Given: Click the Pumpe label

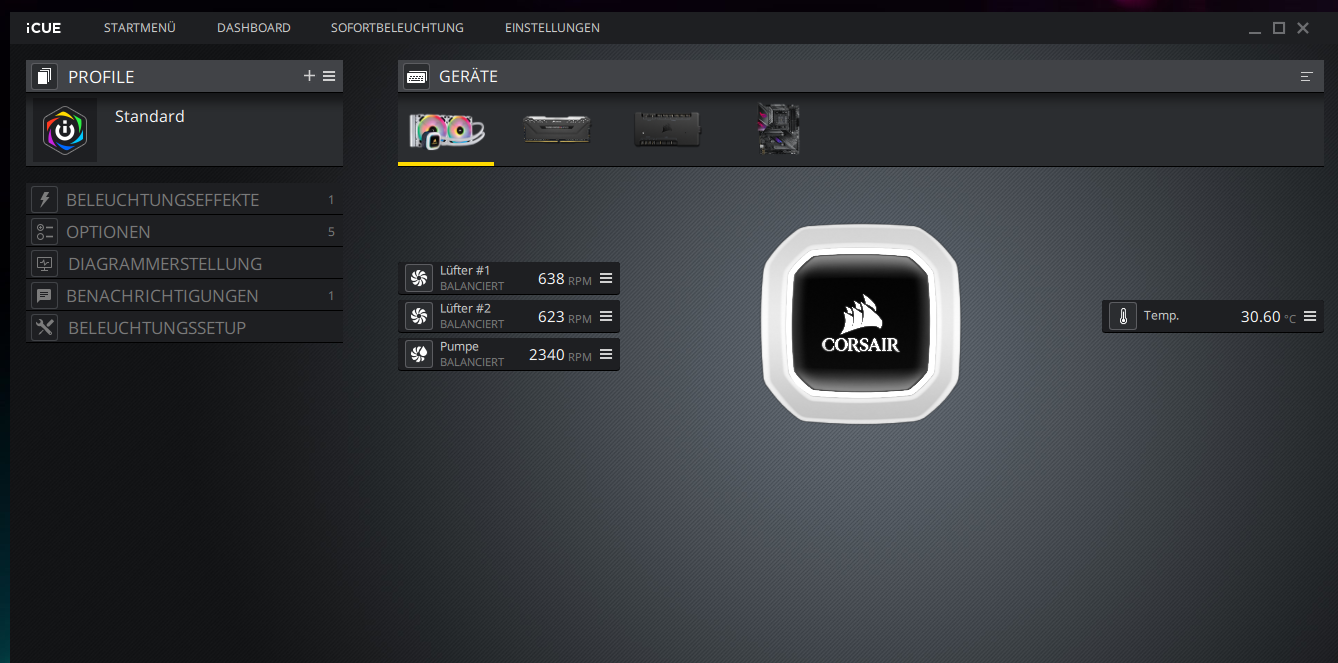Looking at the screenshot, I should [459, 347].
